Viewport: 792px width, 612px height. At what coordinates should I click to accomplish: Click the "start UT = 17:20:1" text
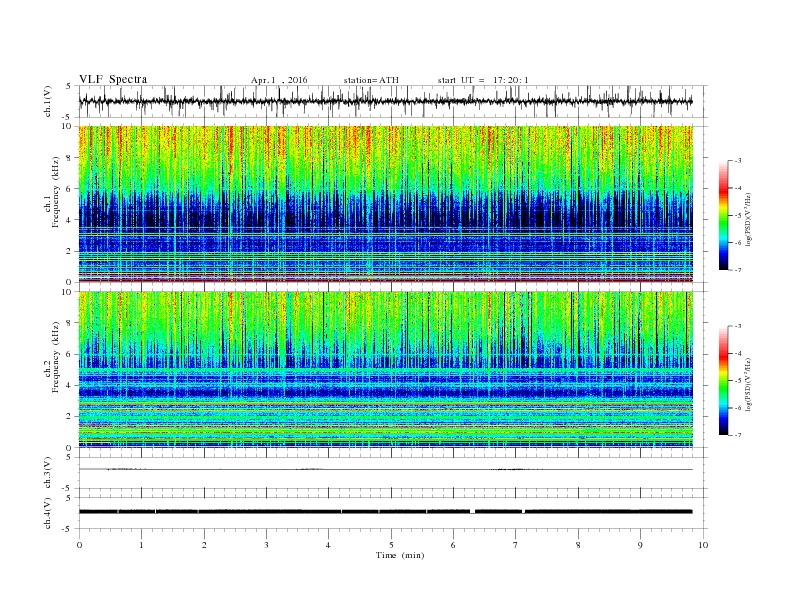pyautogui.click(x=483, y=80)
